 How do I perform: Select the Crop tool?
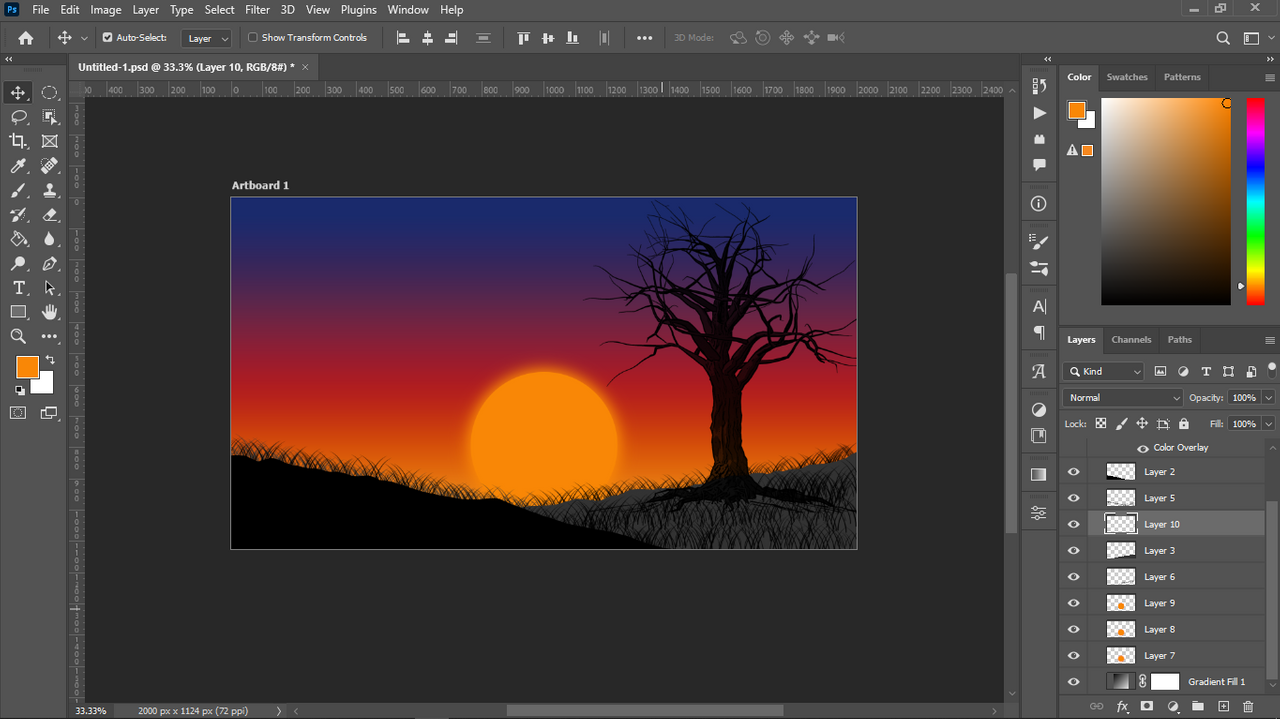[18, 141]
